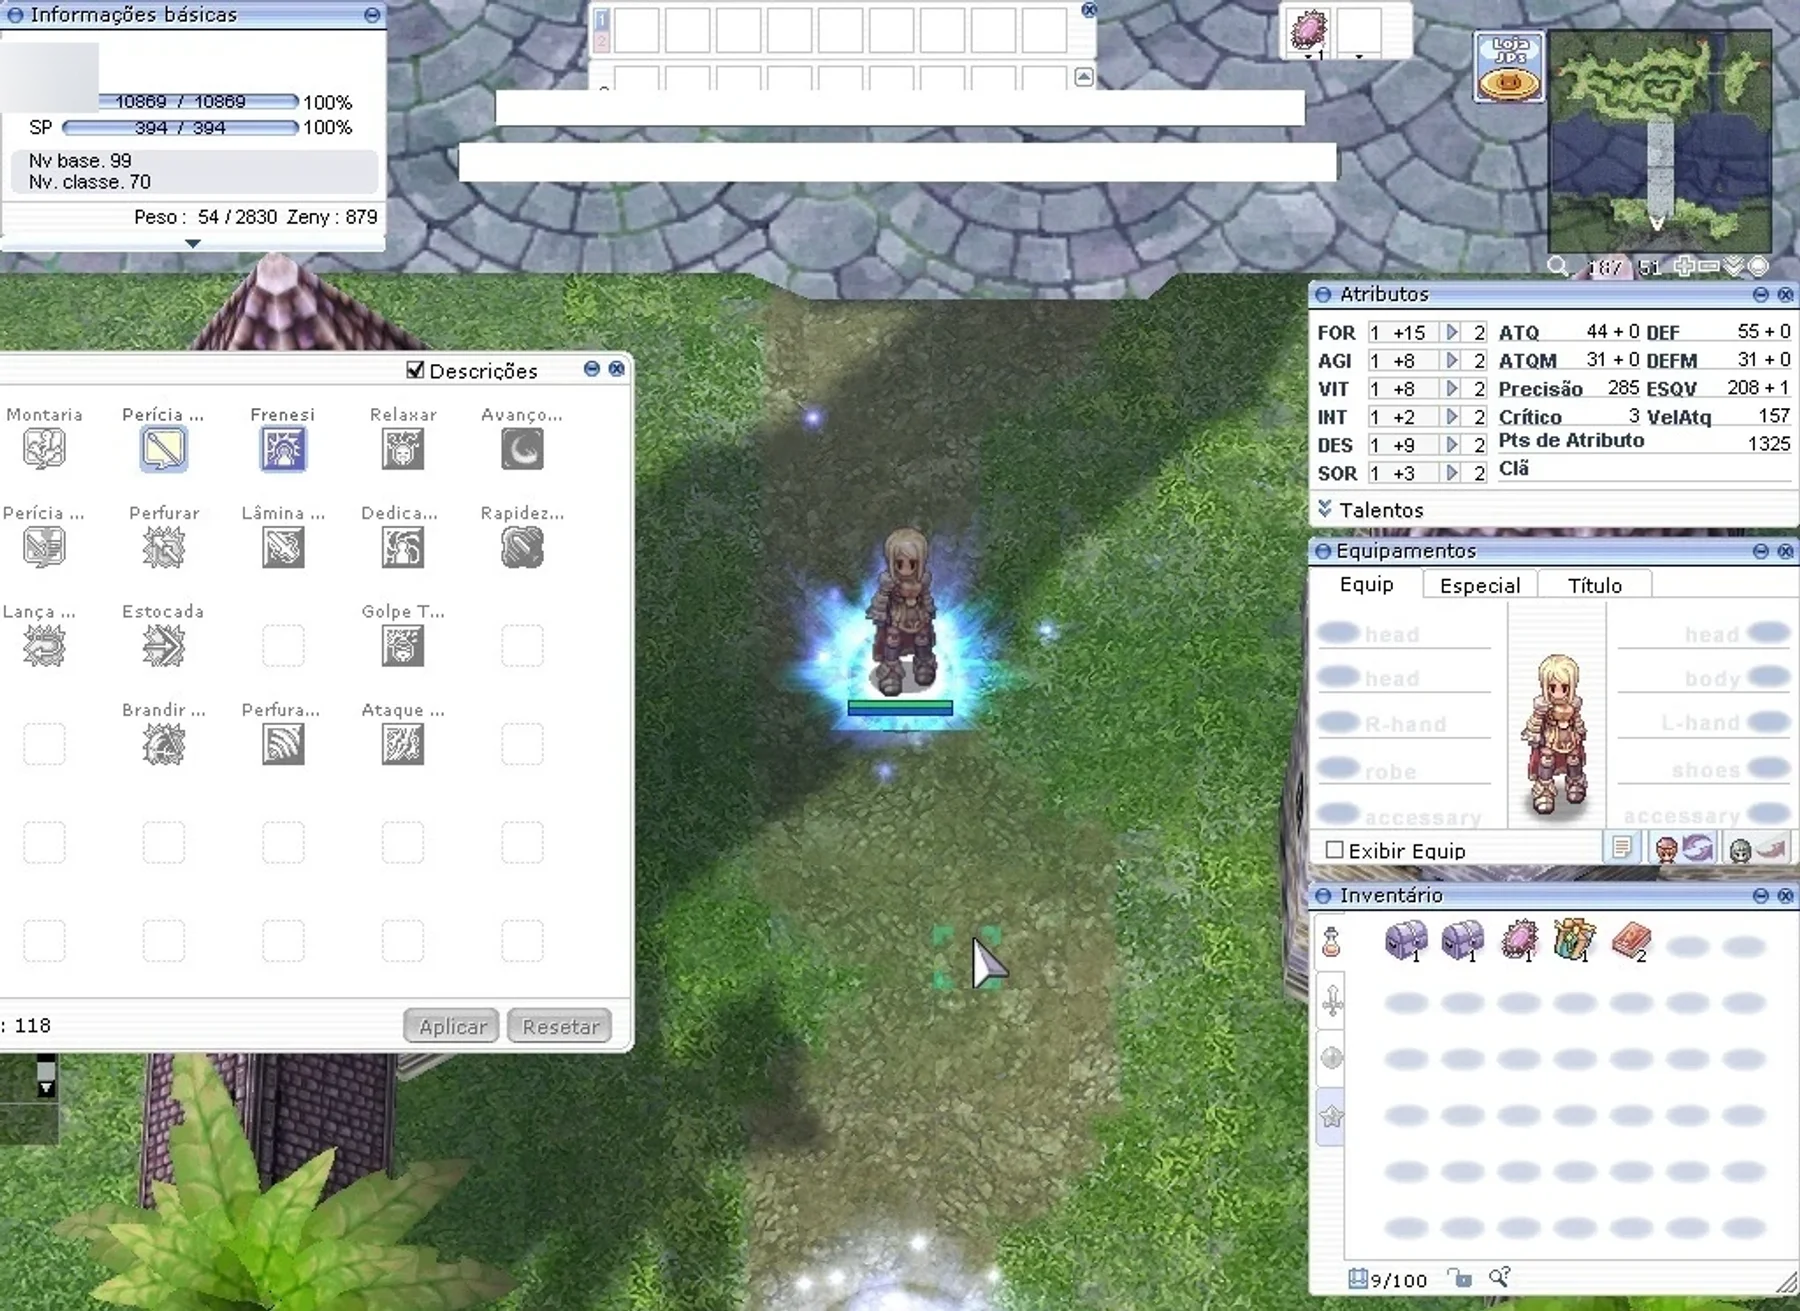Click the double-chevron under the minimap

click(1734, 267)
